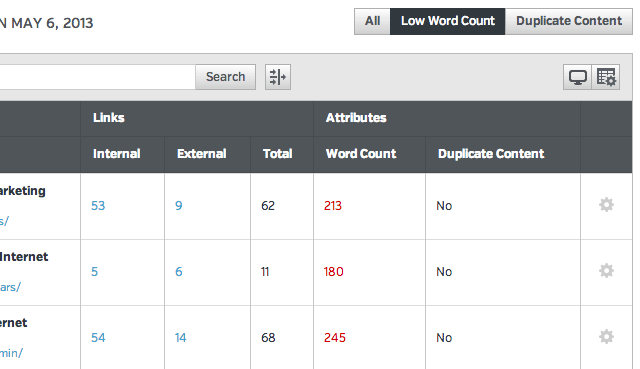This screenshot has height=369, width=640.
Task: Click the Links group header
Action: (x=109, y=118)
